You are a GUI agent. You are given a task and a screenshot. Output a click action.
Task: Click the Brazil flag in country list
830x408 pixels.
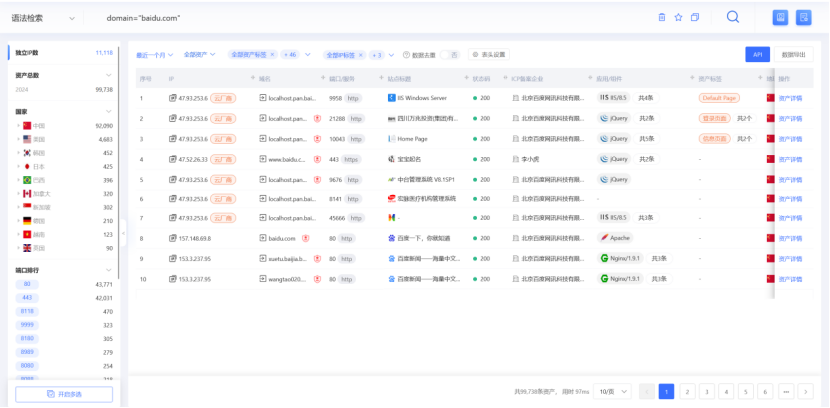click(x=27, y=180)
